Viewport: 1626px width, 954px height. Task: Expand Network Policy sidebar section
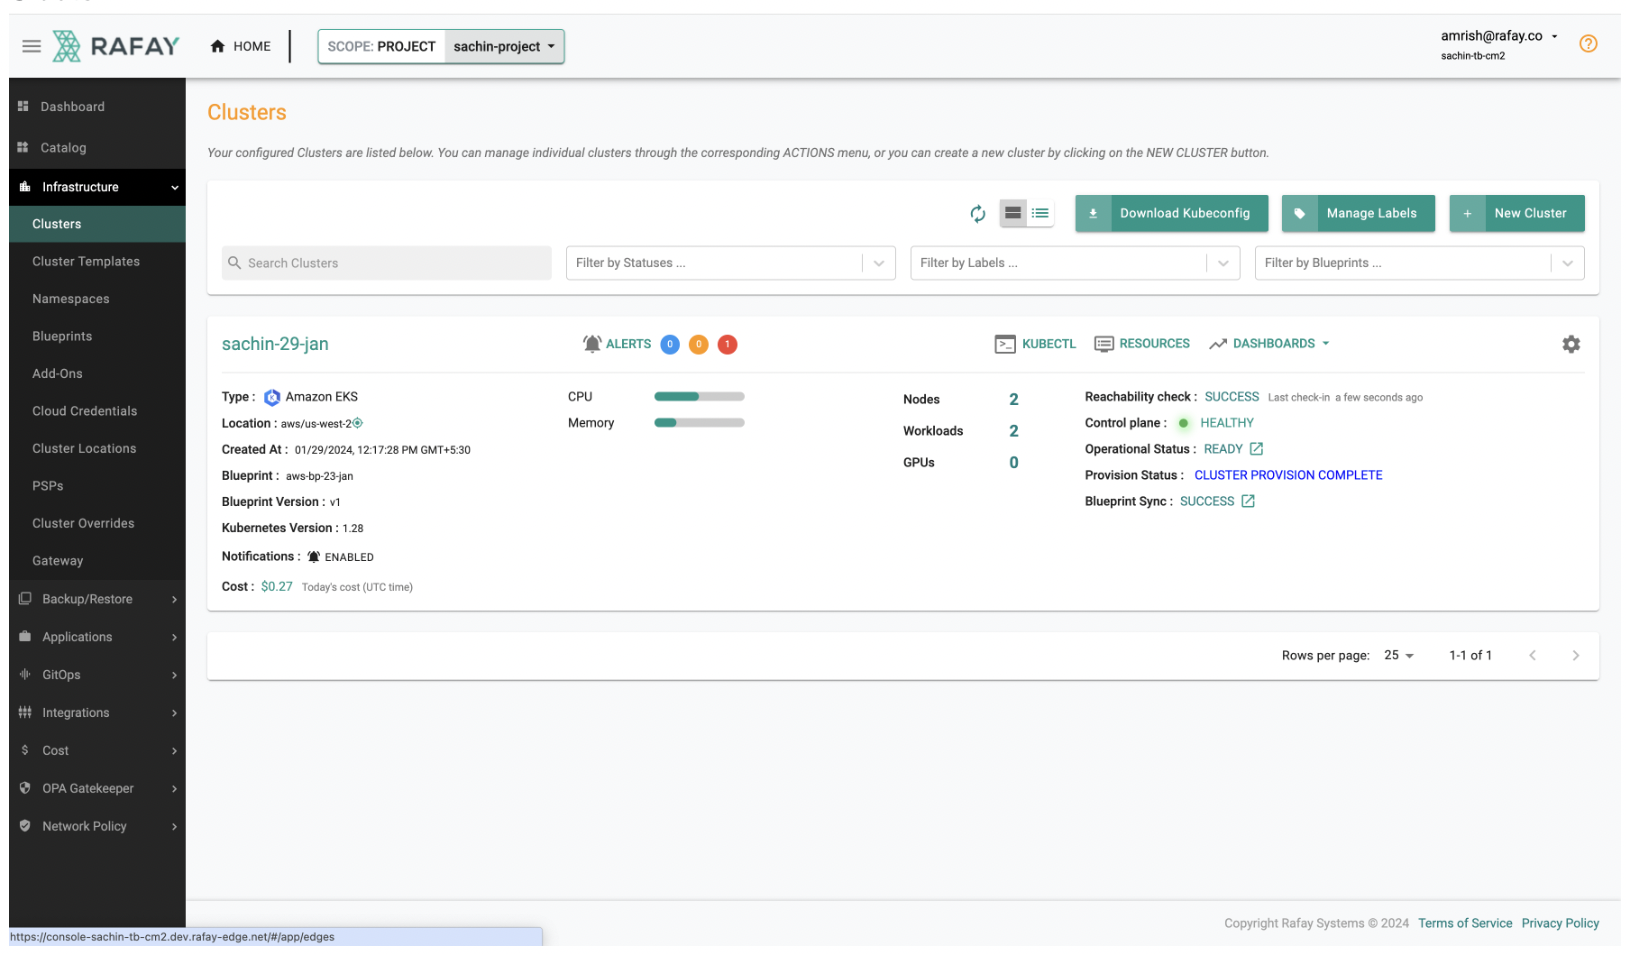point(97,827)
